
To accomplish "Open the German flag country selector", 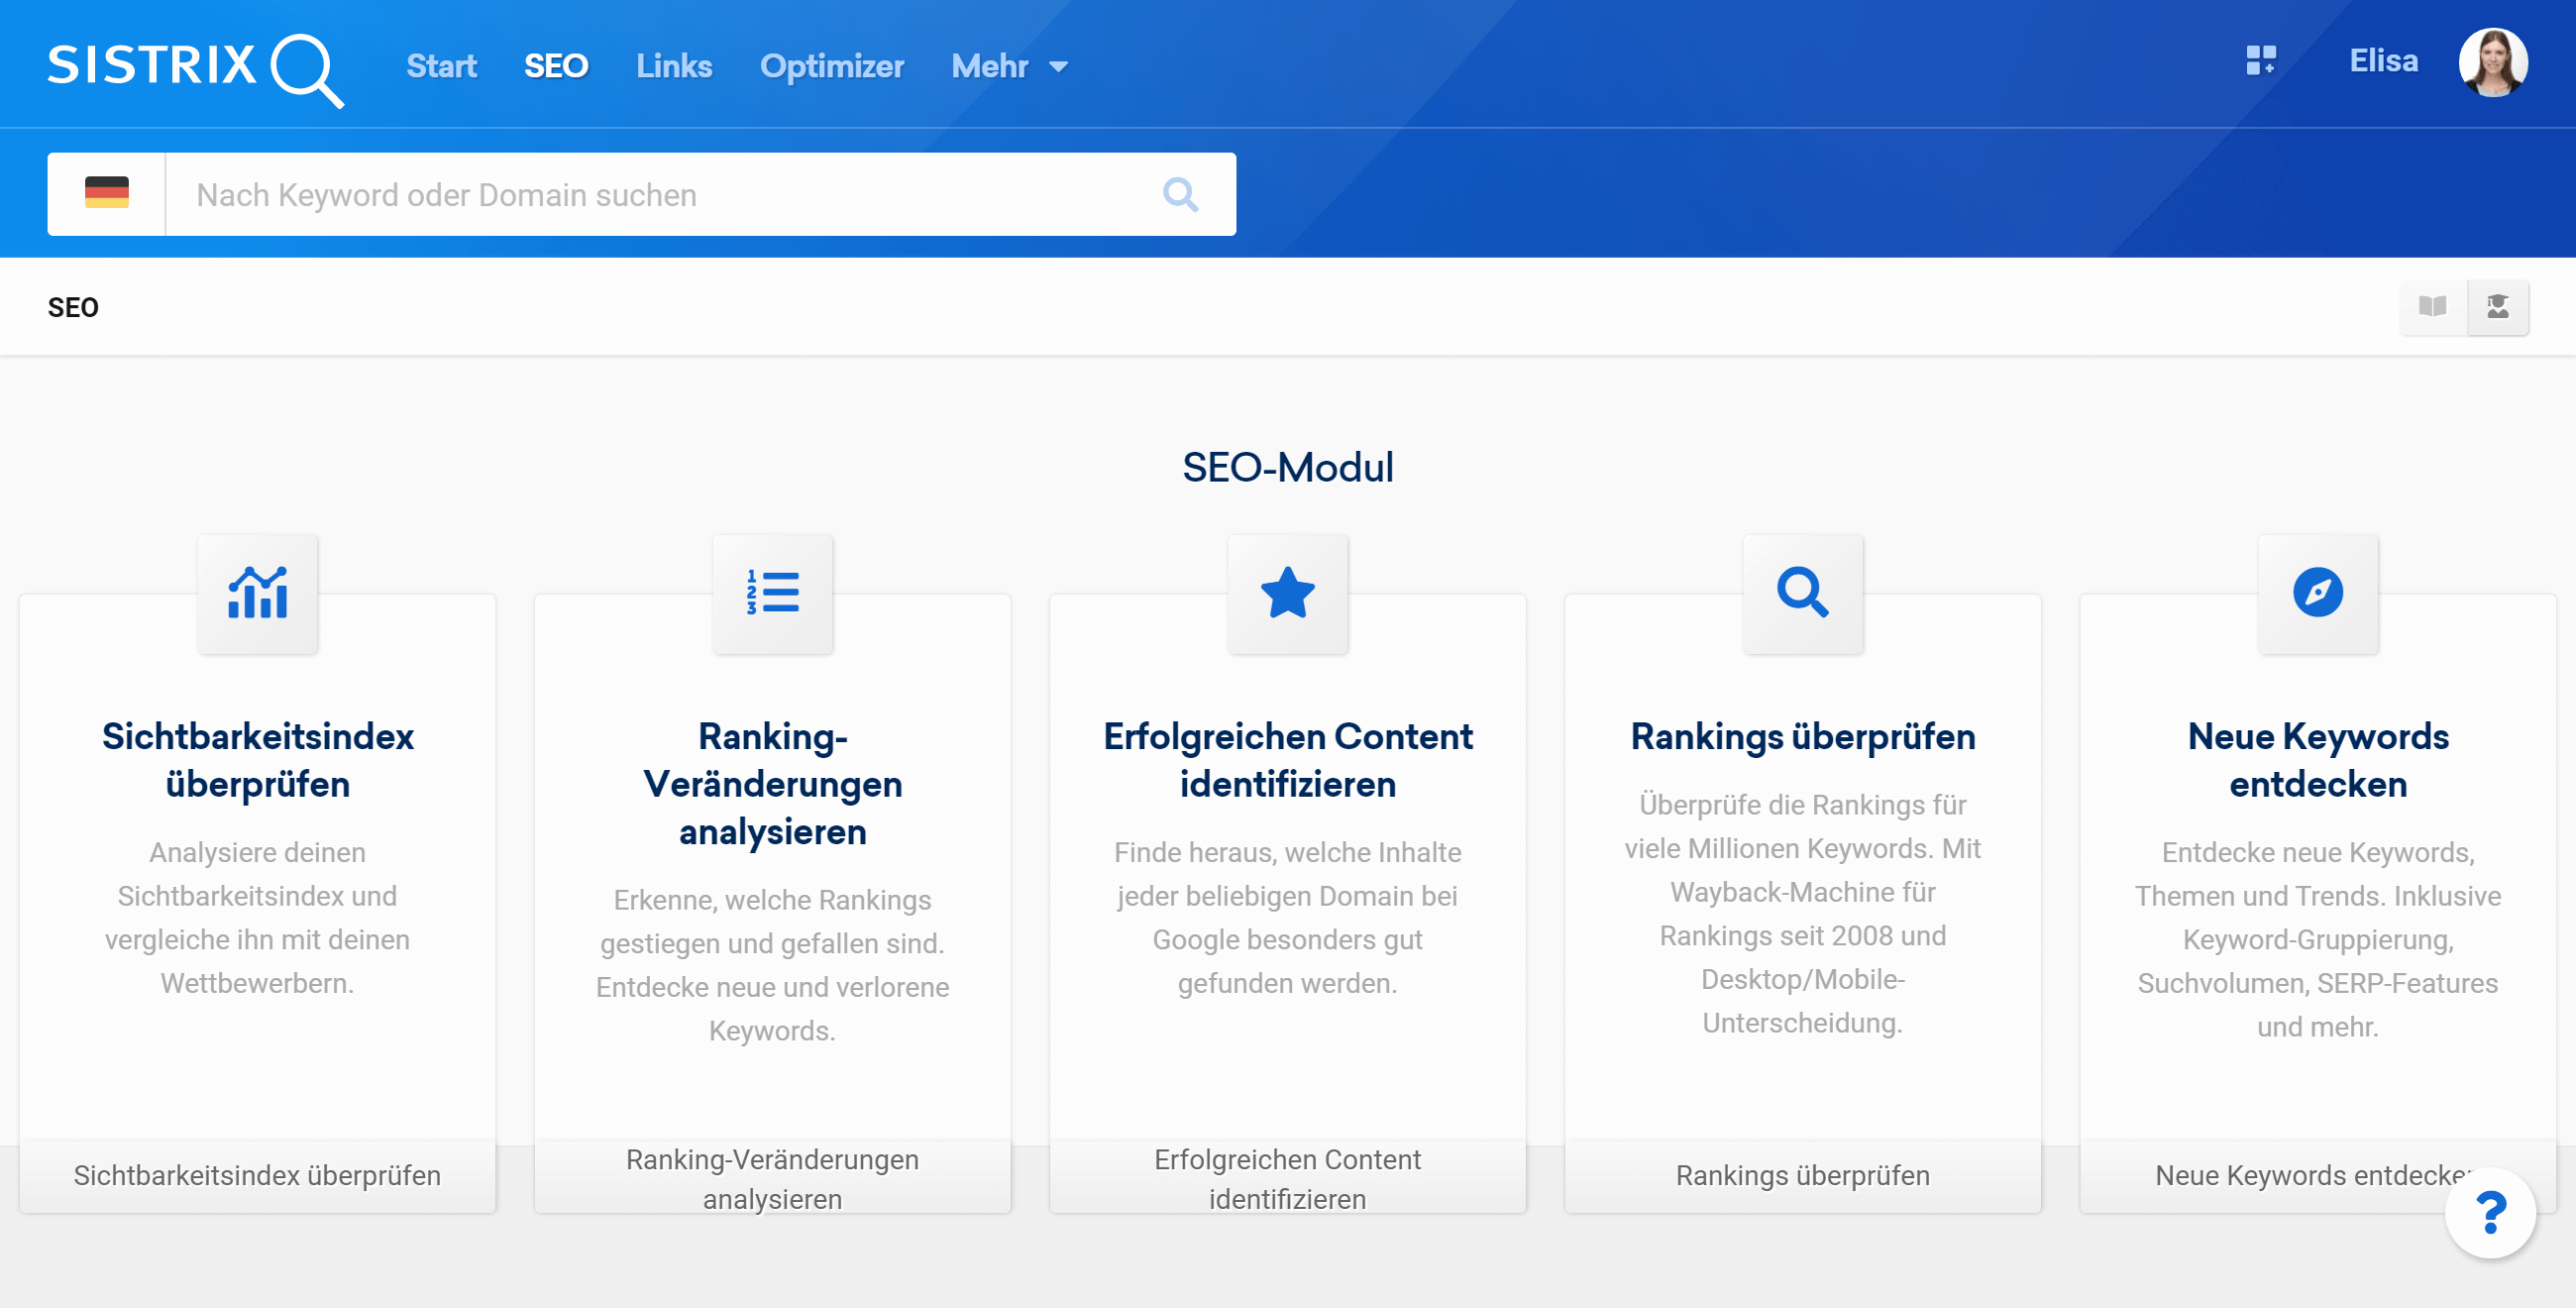I will (107, 194).
